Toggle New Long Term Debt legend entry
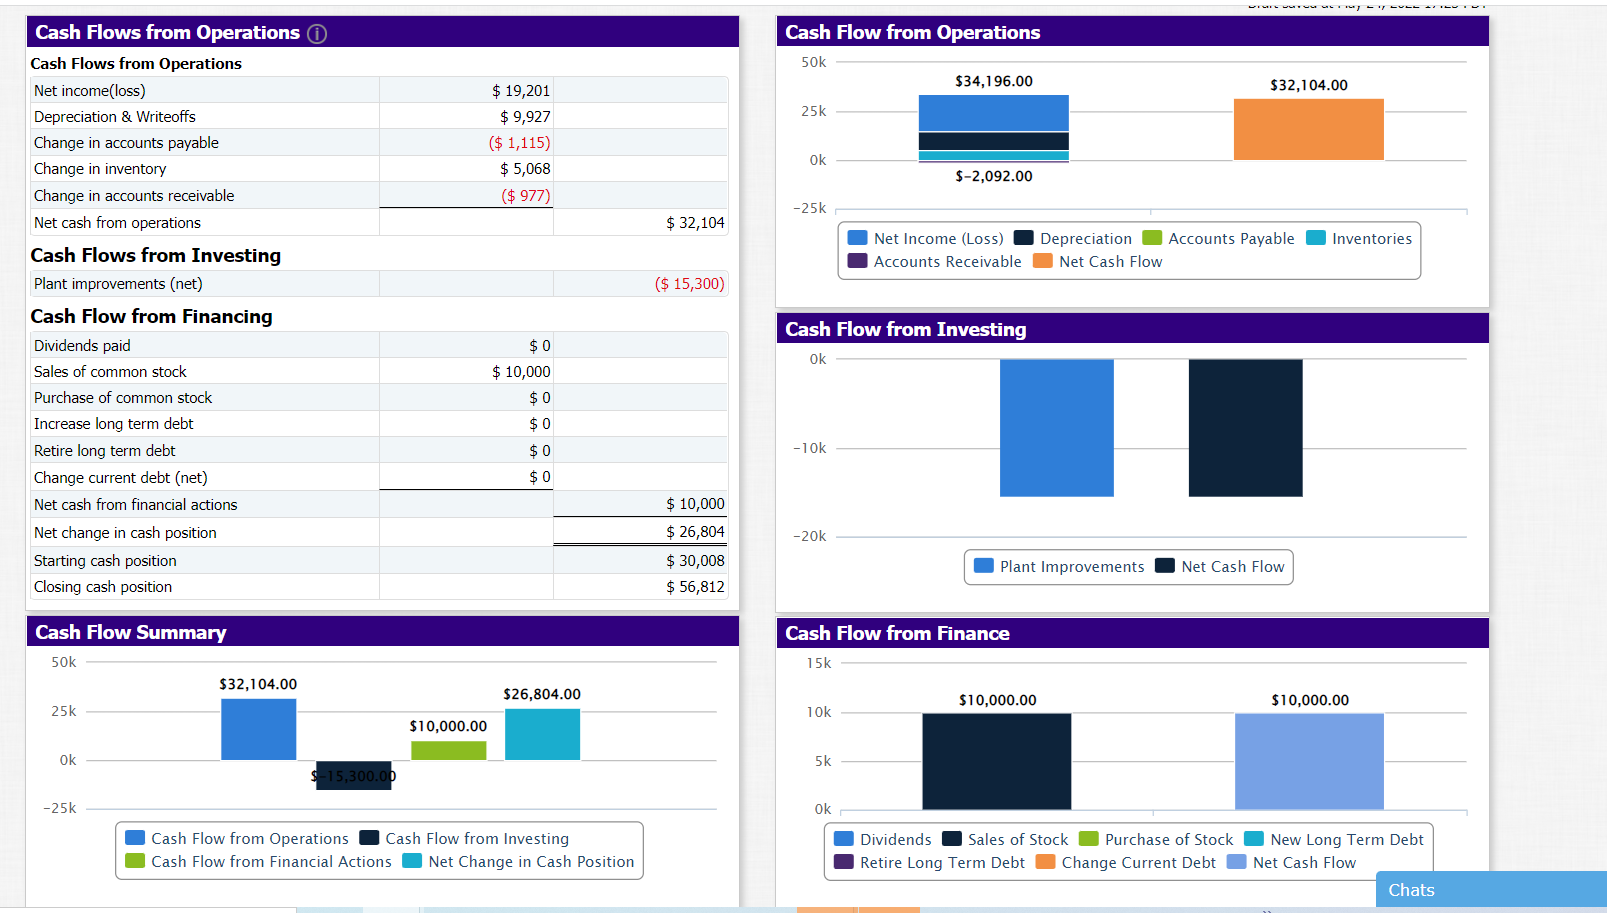The height and width of the screenshot is (913, 1607). 1334,839
